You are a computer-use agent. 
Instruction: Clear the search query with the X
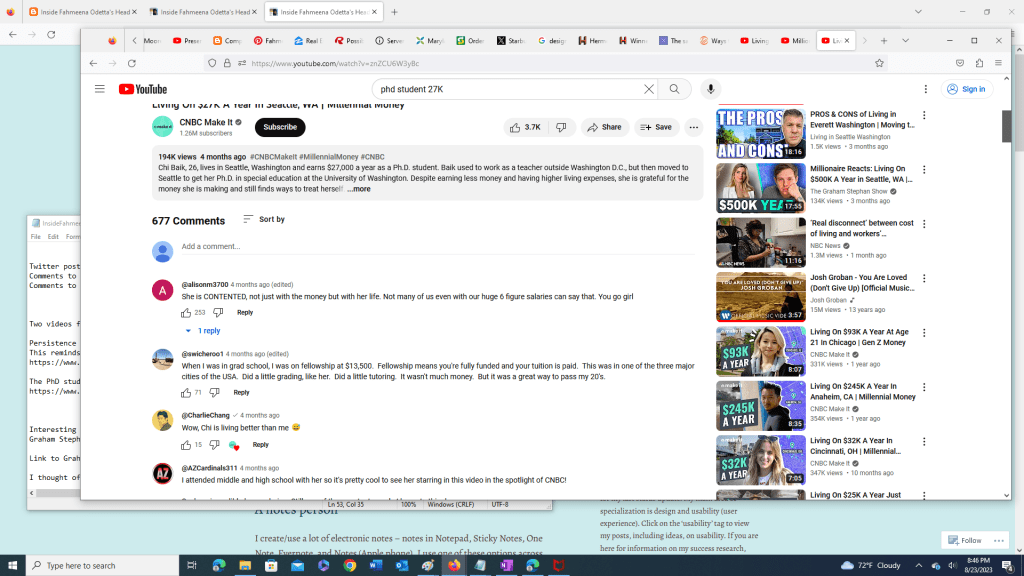(x=649, y=88)
